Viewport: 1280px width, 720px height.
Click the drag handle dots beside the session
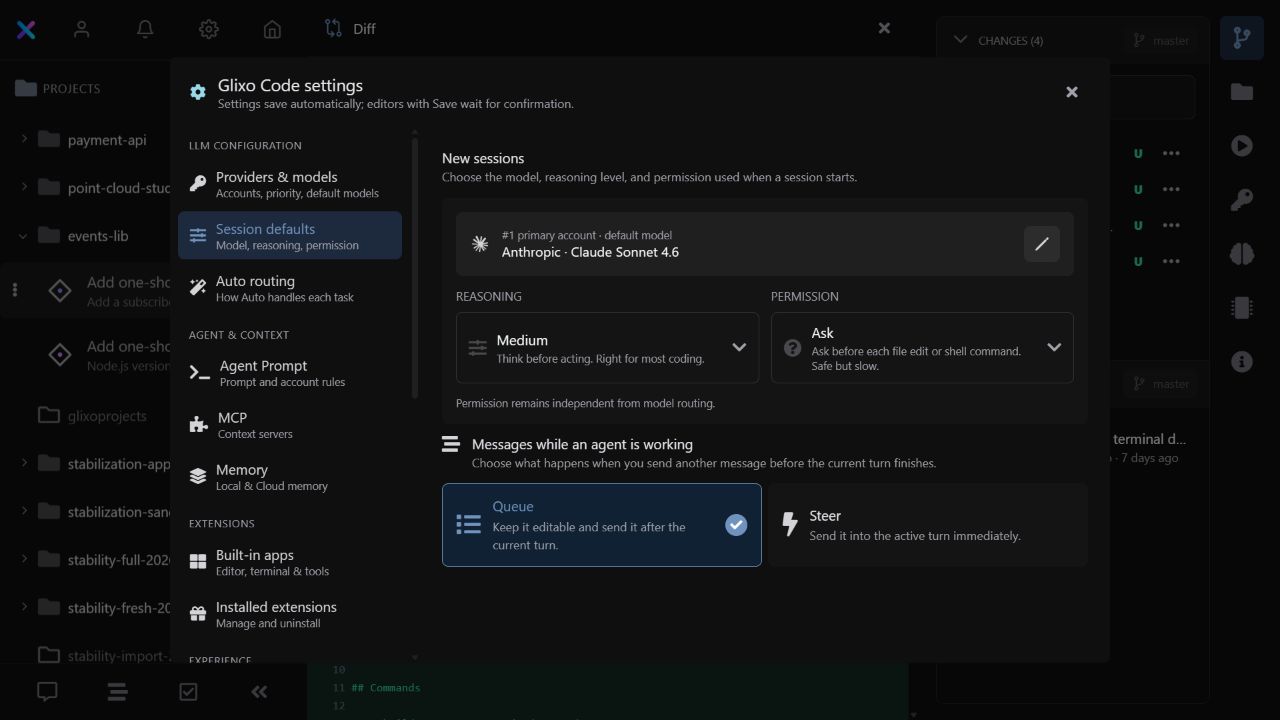(x=14, y=290)
